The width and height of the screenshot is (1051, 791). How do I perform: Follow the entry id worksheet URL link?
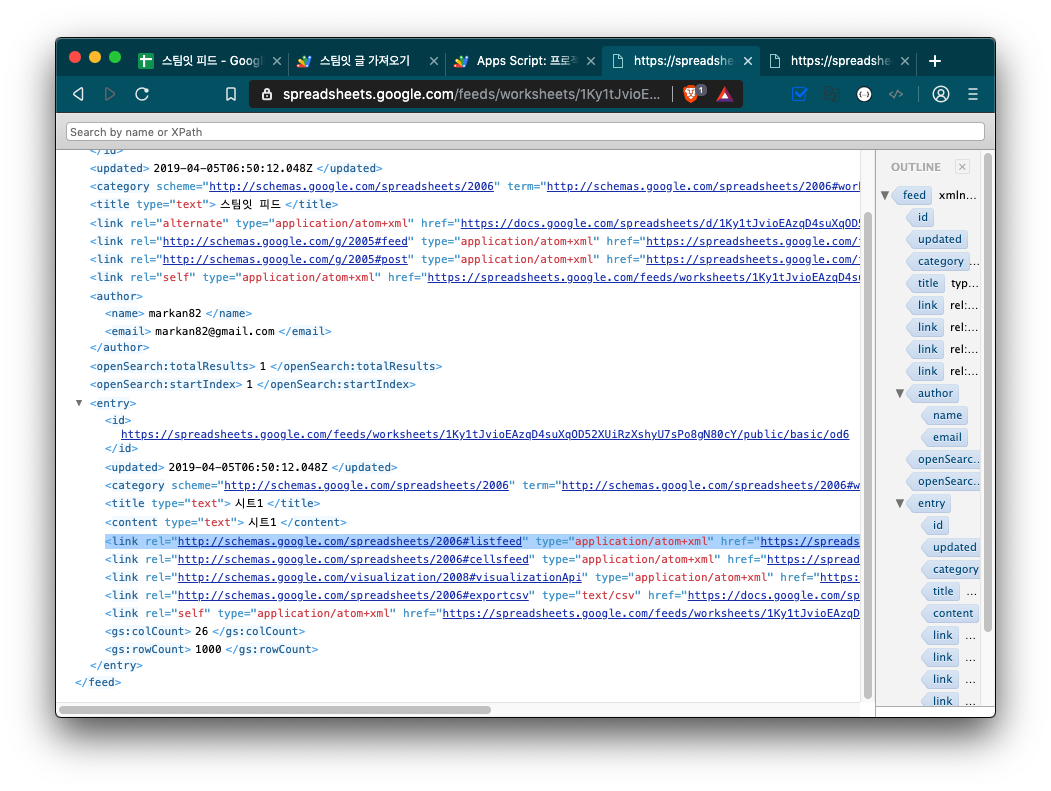[484, 435]
